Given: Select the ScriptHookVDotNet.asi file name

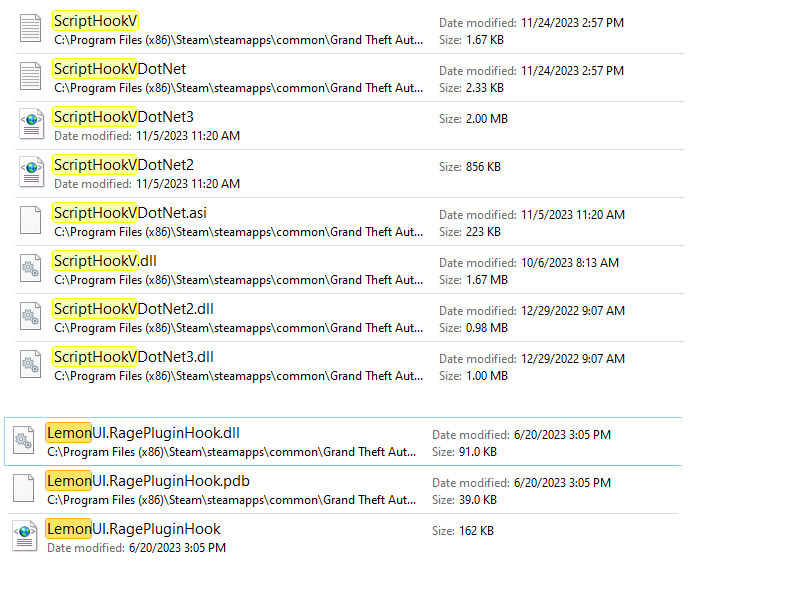Looking at the screenshot, I should (130, 213).
